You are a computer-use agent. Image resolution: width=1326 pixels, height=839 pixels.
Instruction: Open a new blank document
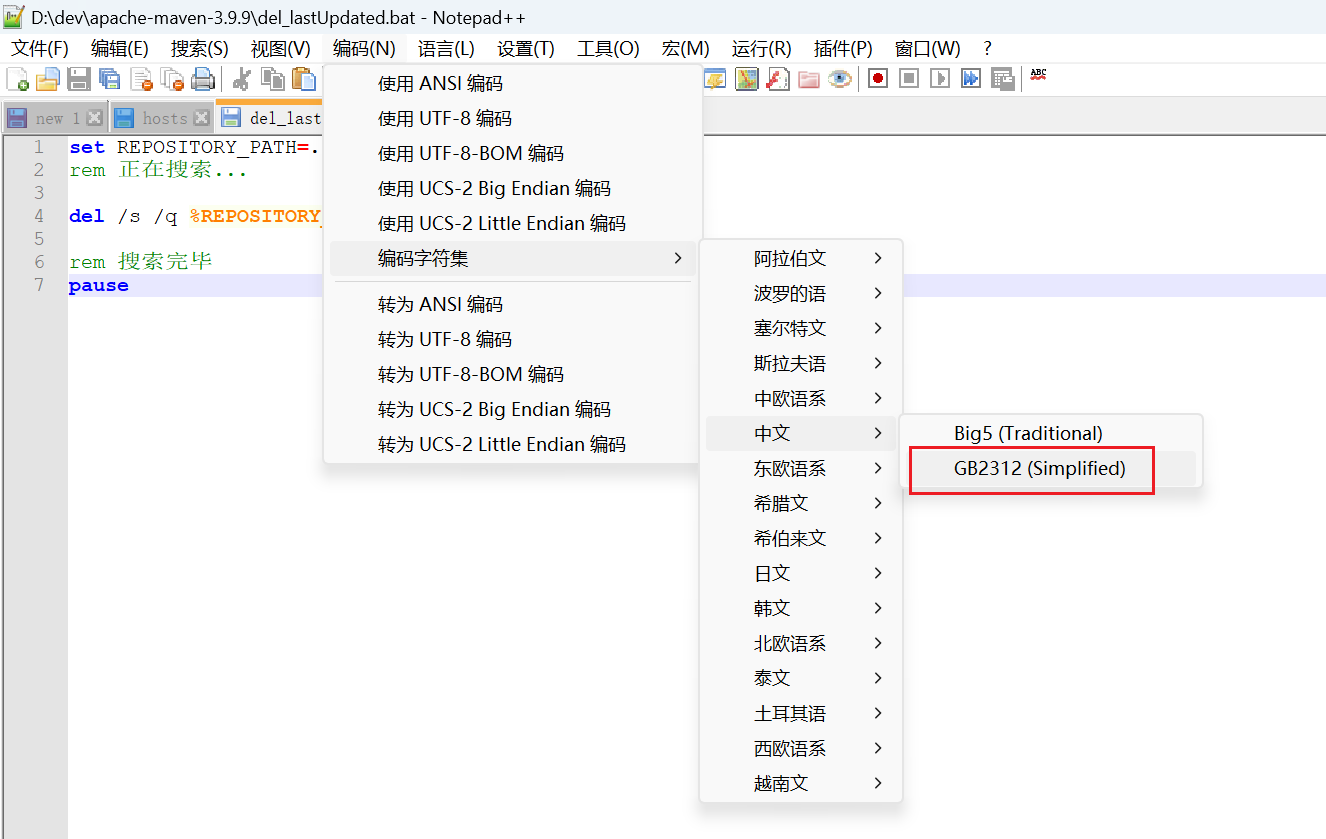pyautogui.click(x=17, y=79)
